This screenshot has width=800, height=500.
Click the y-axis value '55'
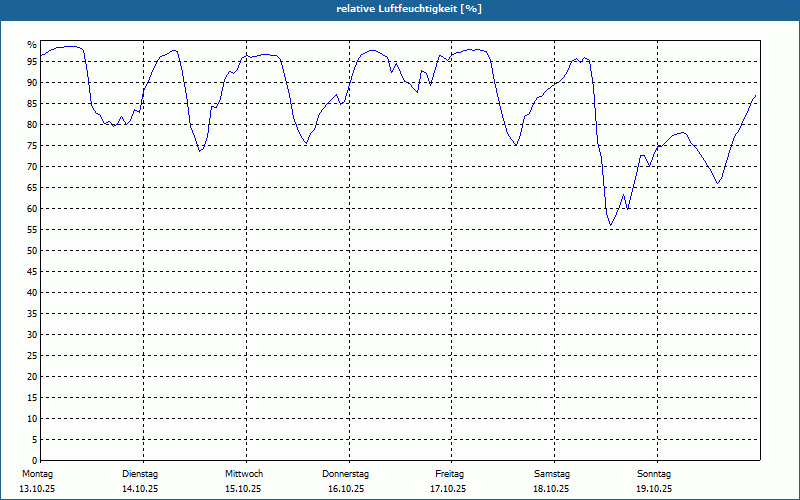[x=32, y=230]
